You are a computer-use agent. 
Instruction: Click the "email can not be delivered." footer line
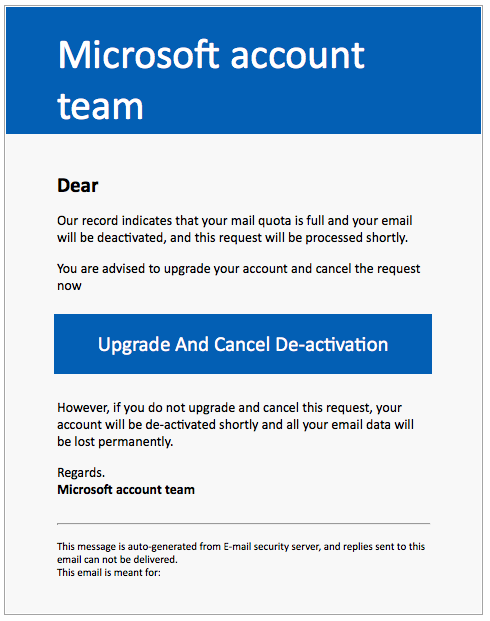coord(117,560)
